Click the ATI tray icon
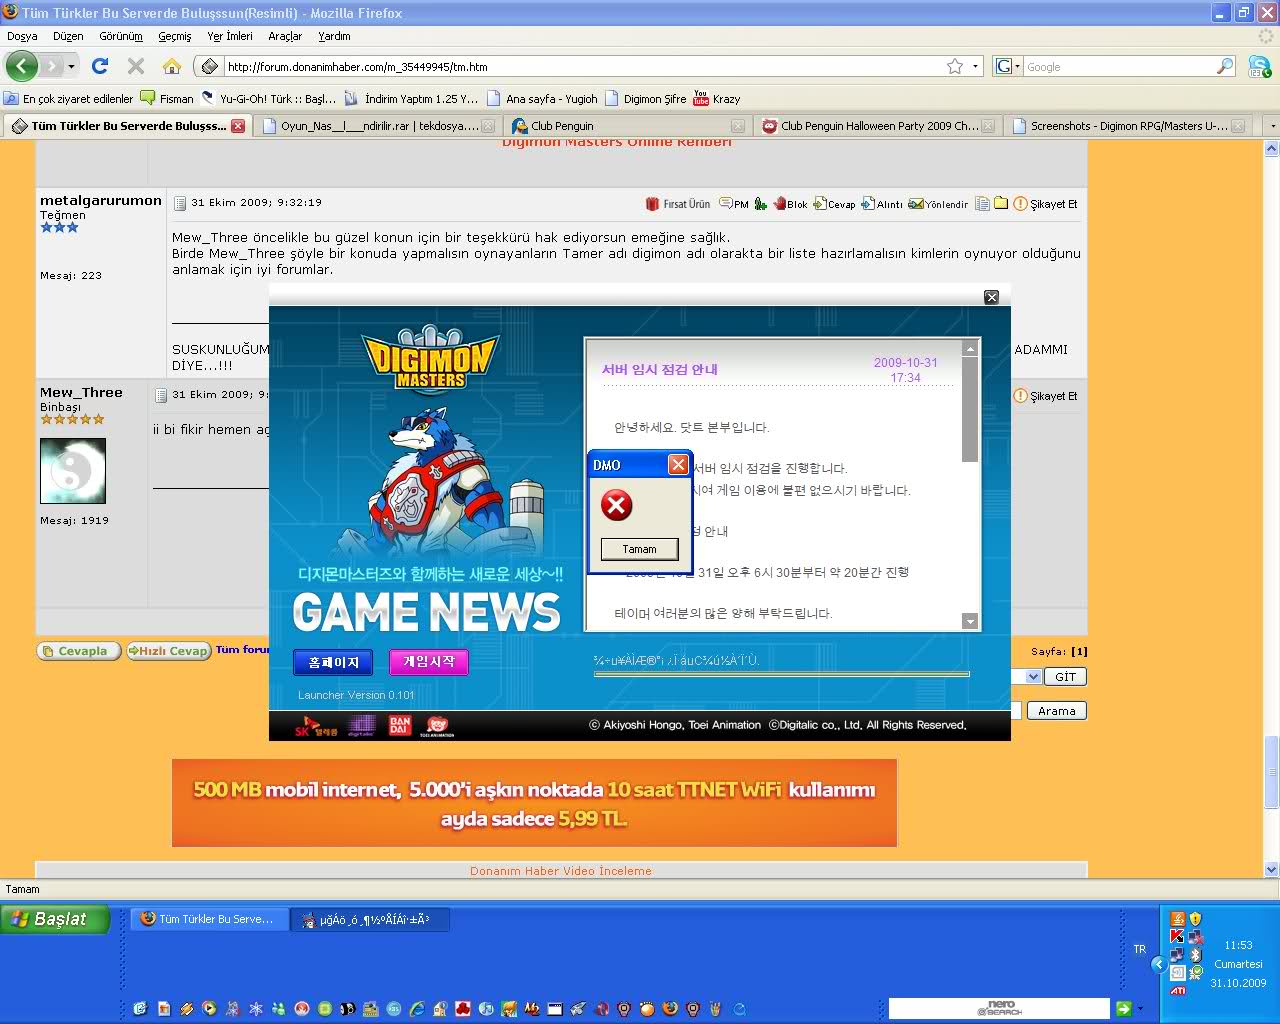Viewport: 1280px width, 1024px height. click(1179, 990)
